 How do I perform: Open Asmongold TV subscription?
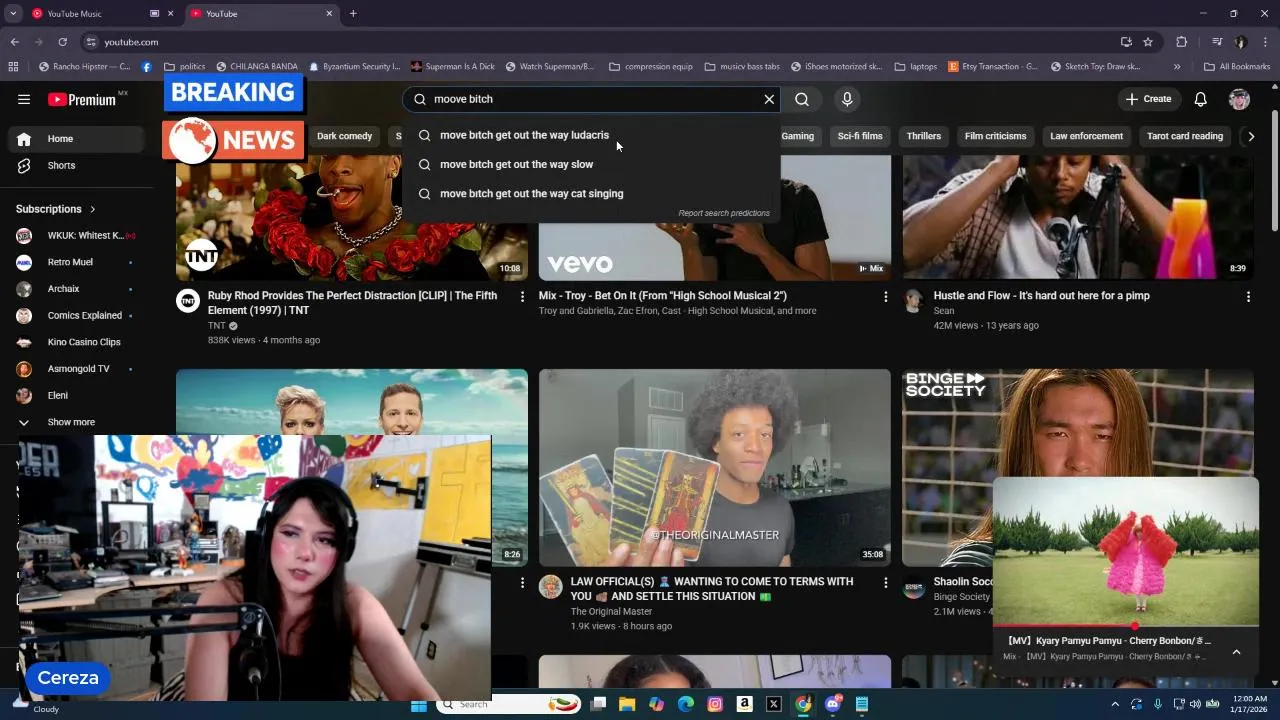click(x=75, y=368)
